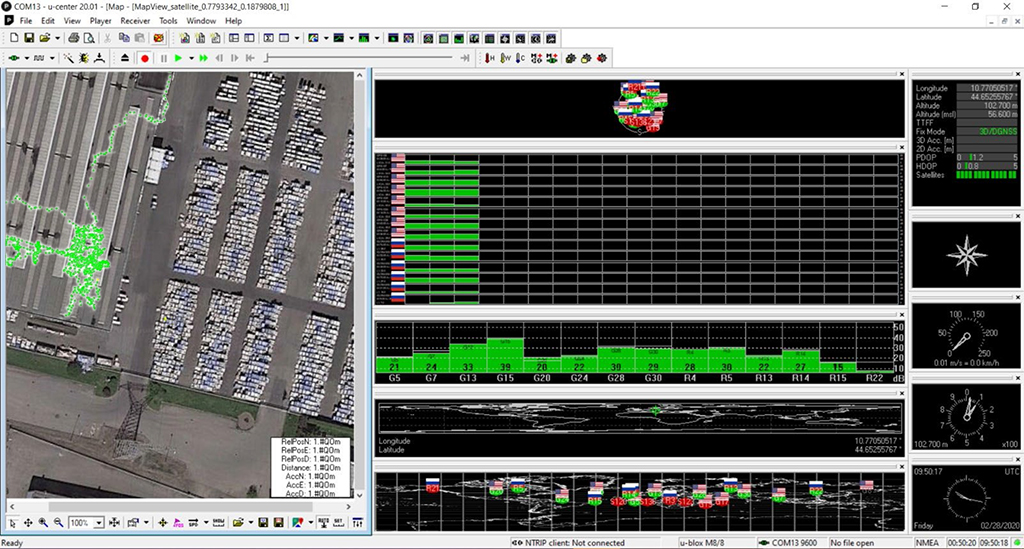Open the Tools menu
Viewport: 1024px width, 549px height.
168,20
